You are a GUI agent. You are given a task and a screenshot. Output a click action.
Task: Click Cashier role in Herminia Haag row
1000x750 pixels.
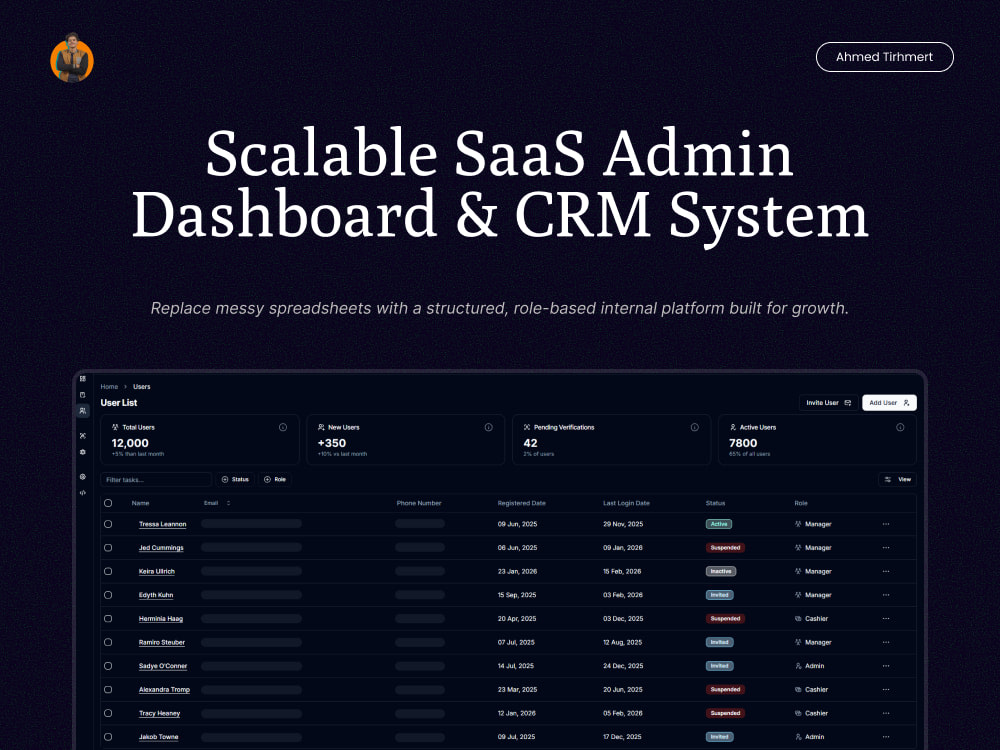pyautogui.click(x=811, y=619)
